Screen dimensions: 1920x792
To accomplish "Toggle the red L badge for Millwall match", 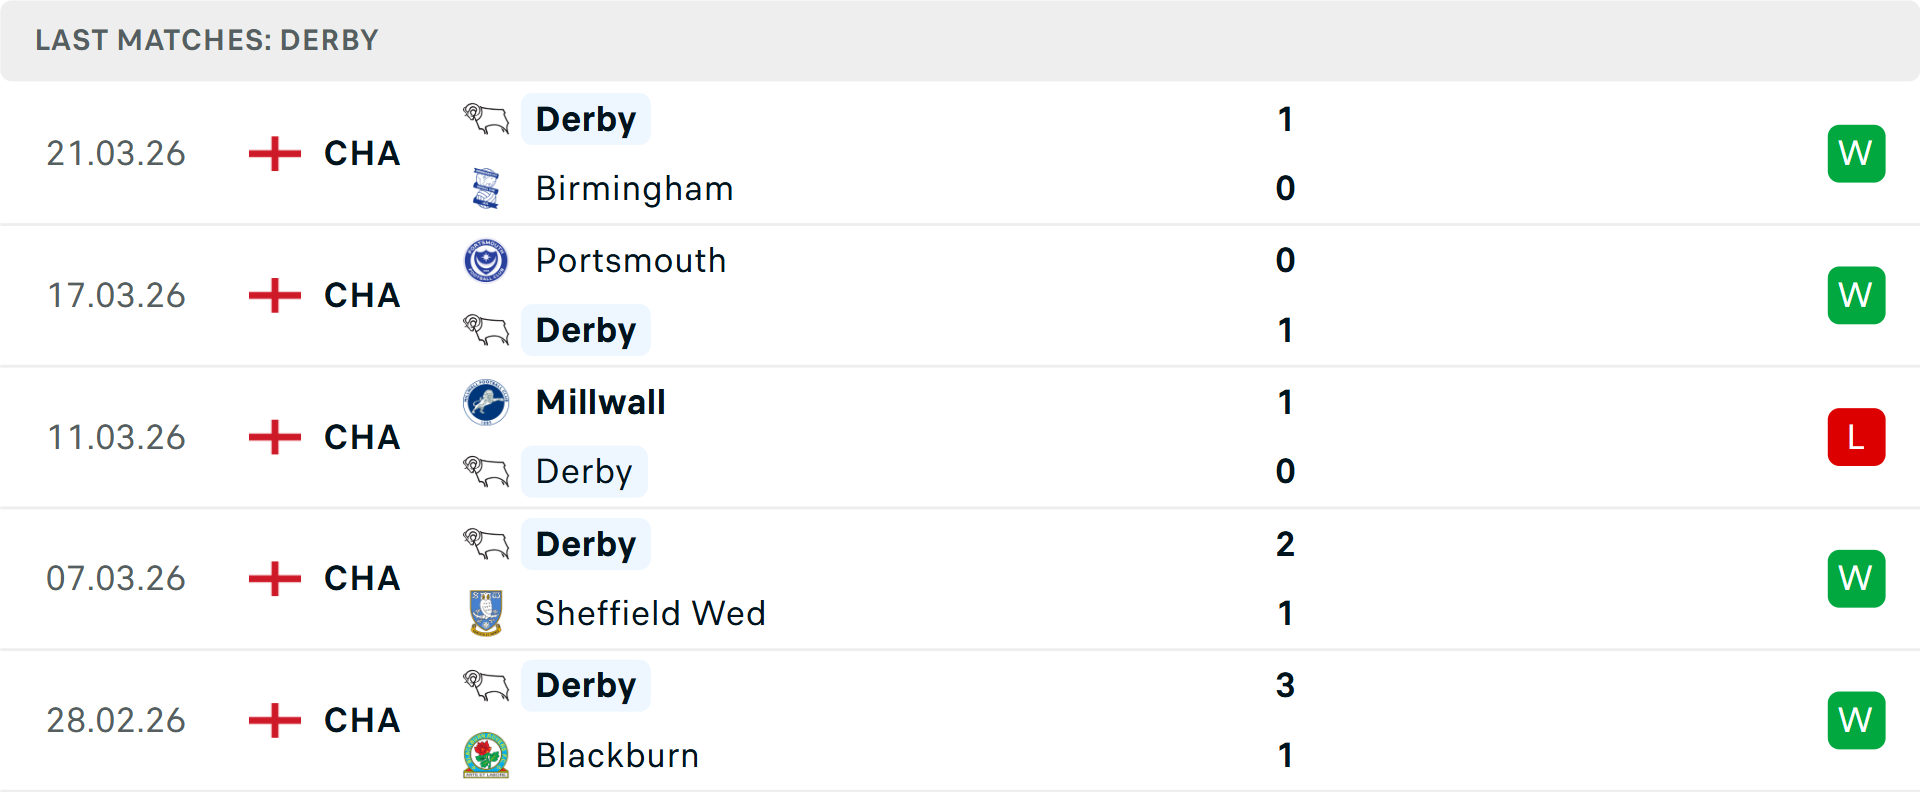I will point(1856,437).
